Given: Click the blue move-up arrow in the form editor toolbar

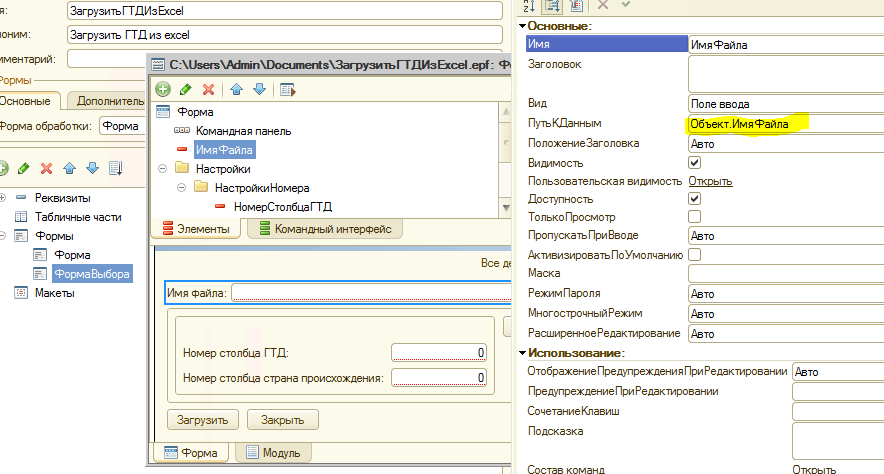Looking at the screenshot, I should click(x=237, y=89).
